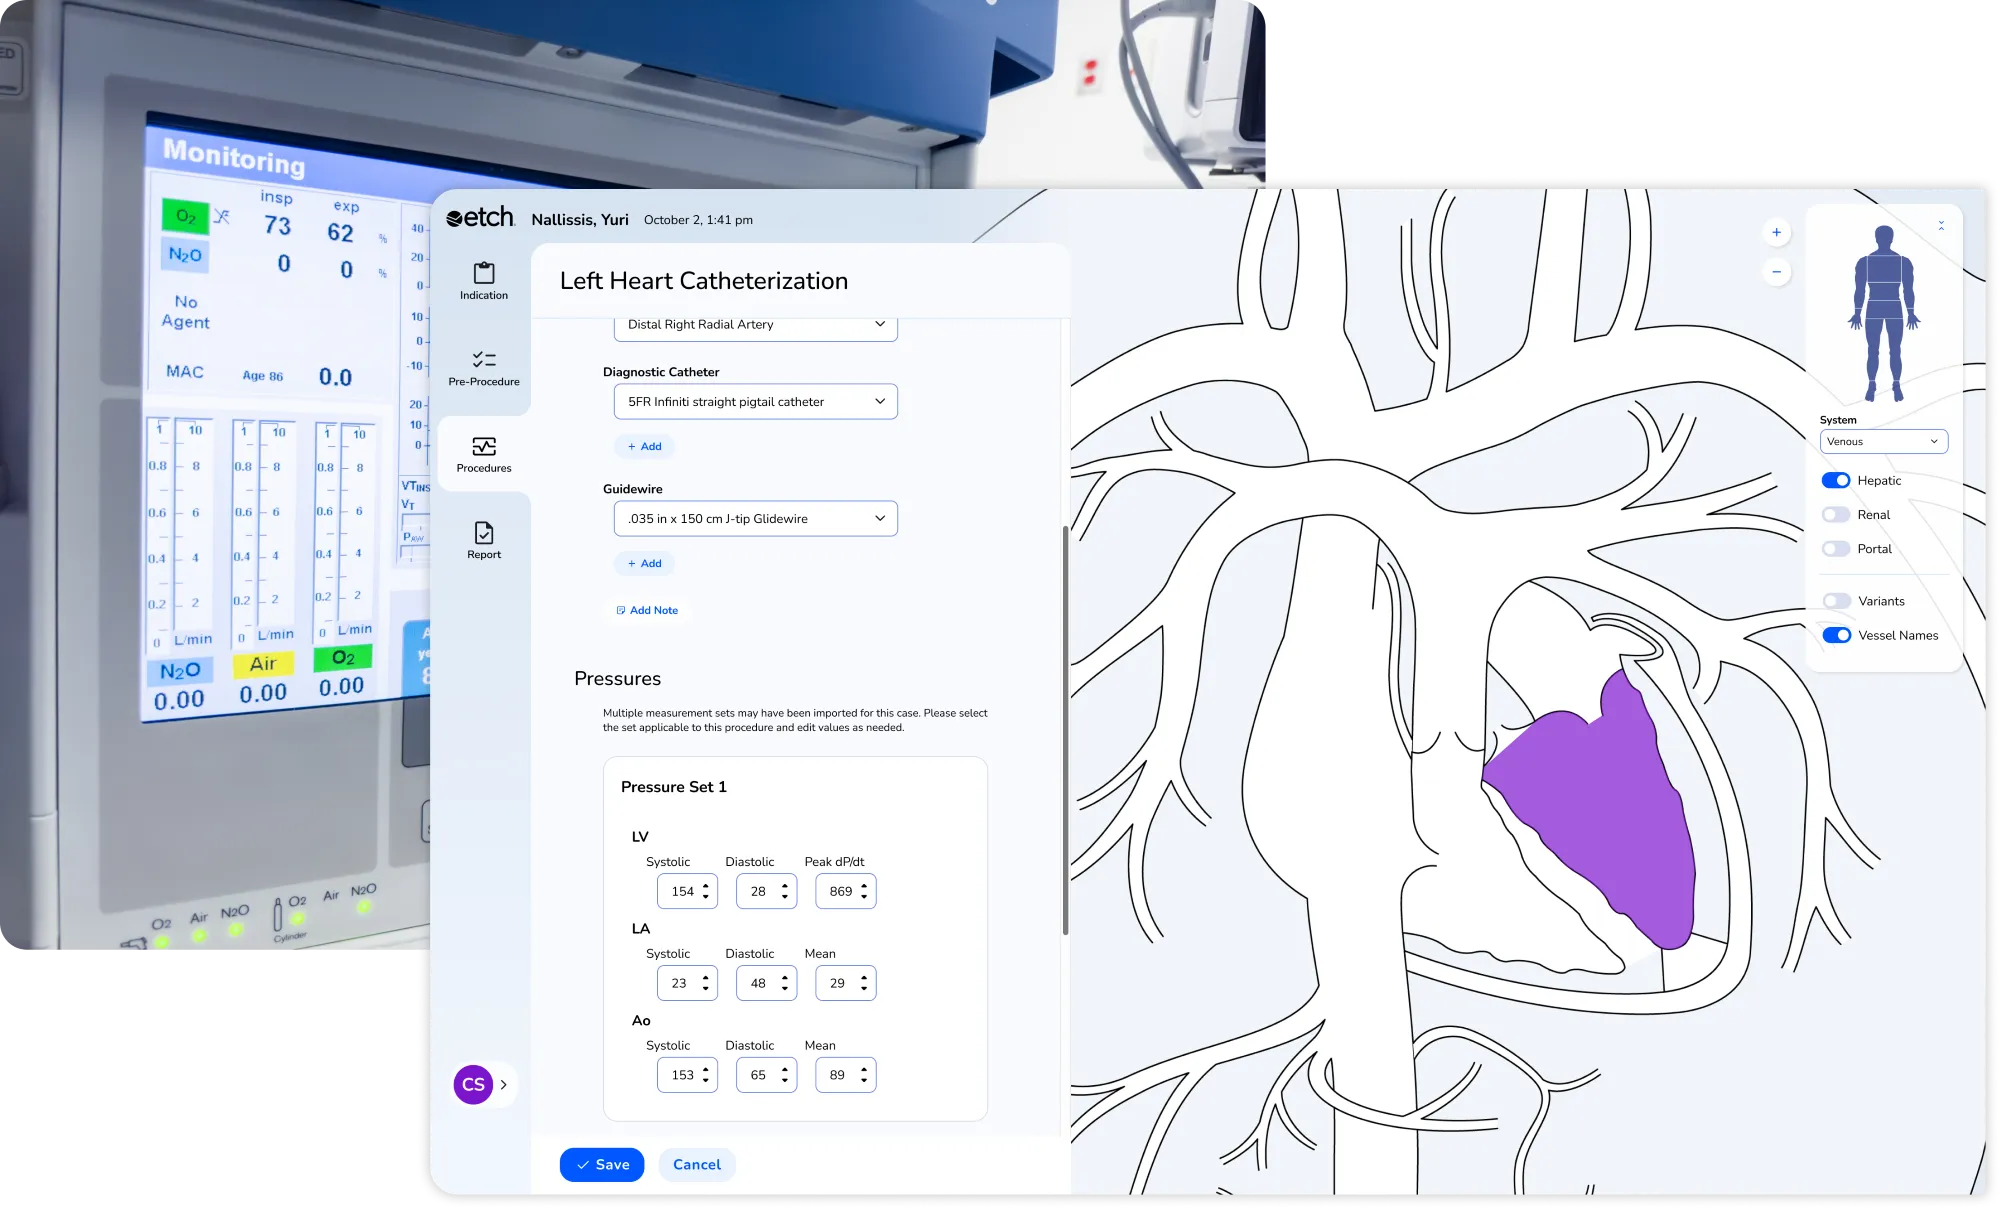Open the Guidewire dropdown
The height and width of the screenshot is (1209, 2000).
[755, 519]
